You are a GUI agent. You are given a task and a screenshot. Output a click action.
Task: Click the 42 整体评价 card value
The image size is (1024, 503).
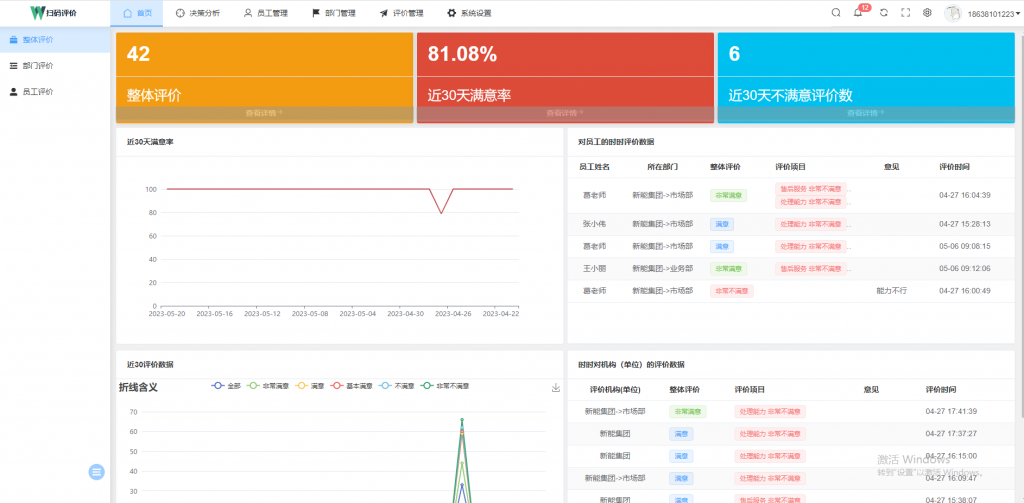point(138,54)
